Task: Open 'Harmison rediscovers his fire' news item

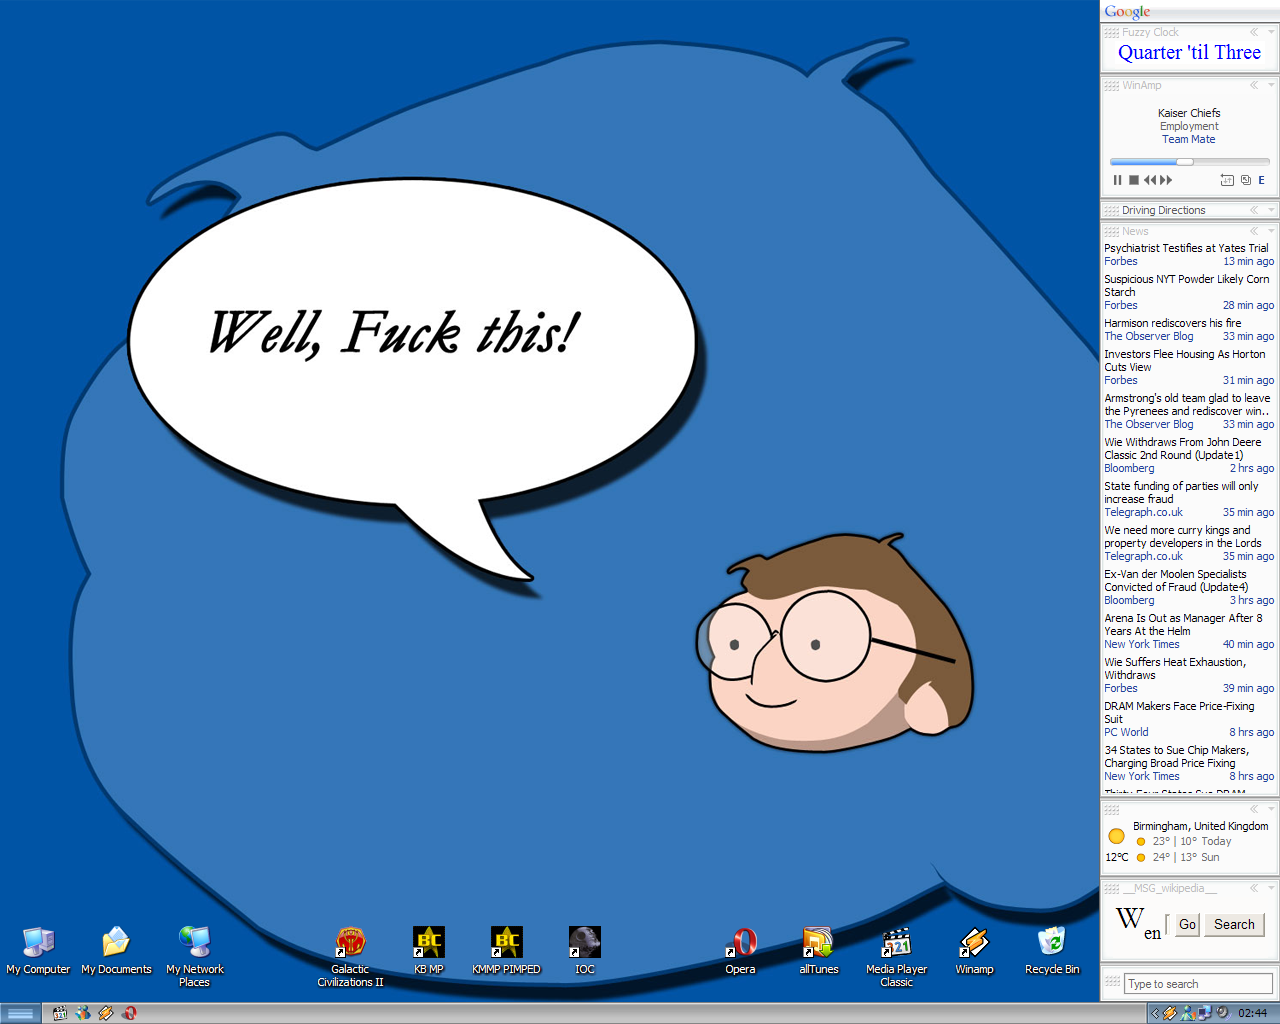Action: point(1172,323)
